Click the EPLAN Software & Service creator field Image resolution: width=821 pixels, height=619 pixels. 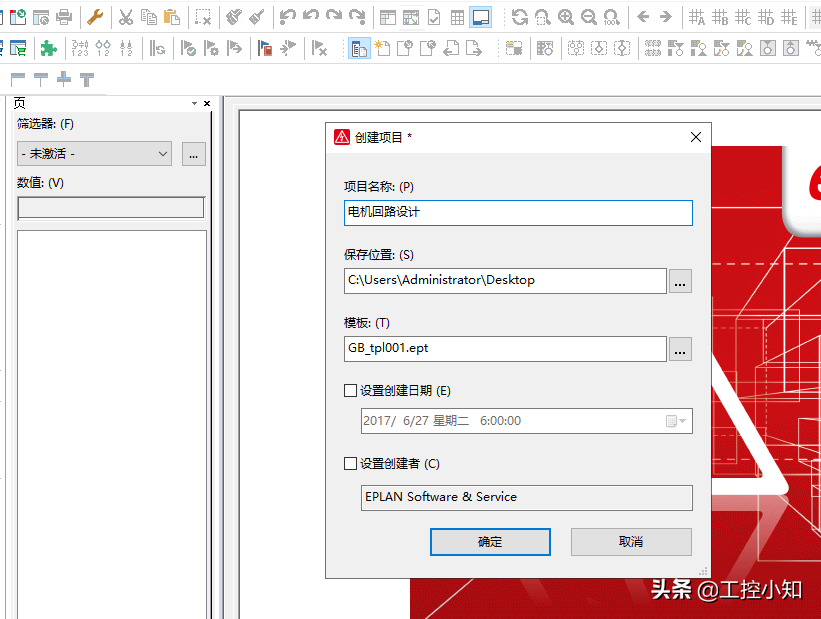[x=527, y=498]
